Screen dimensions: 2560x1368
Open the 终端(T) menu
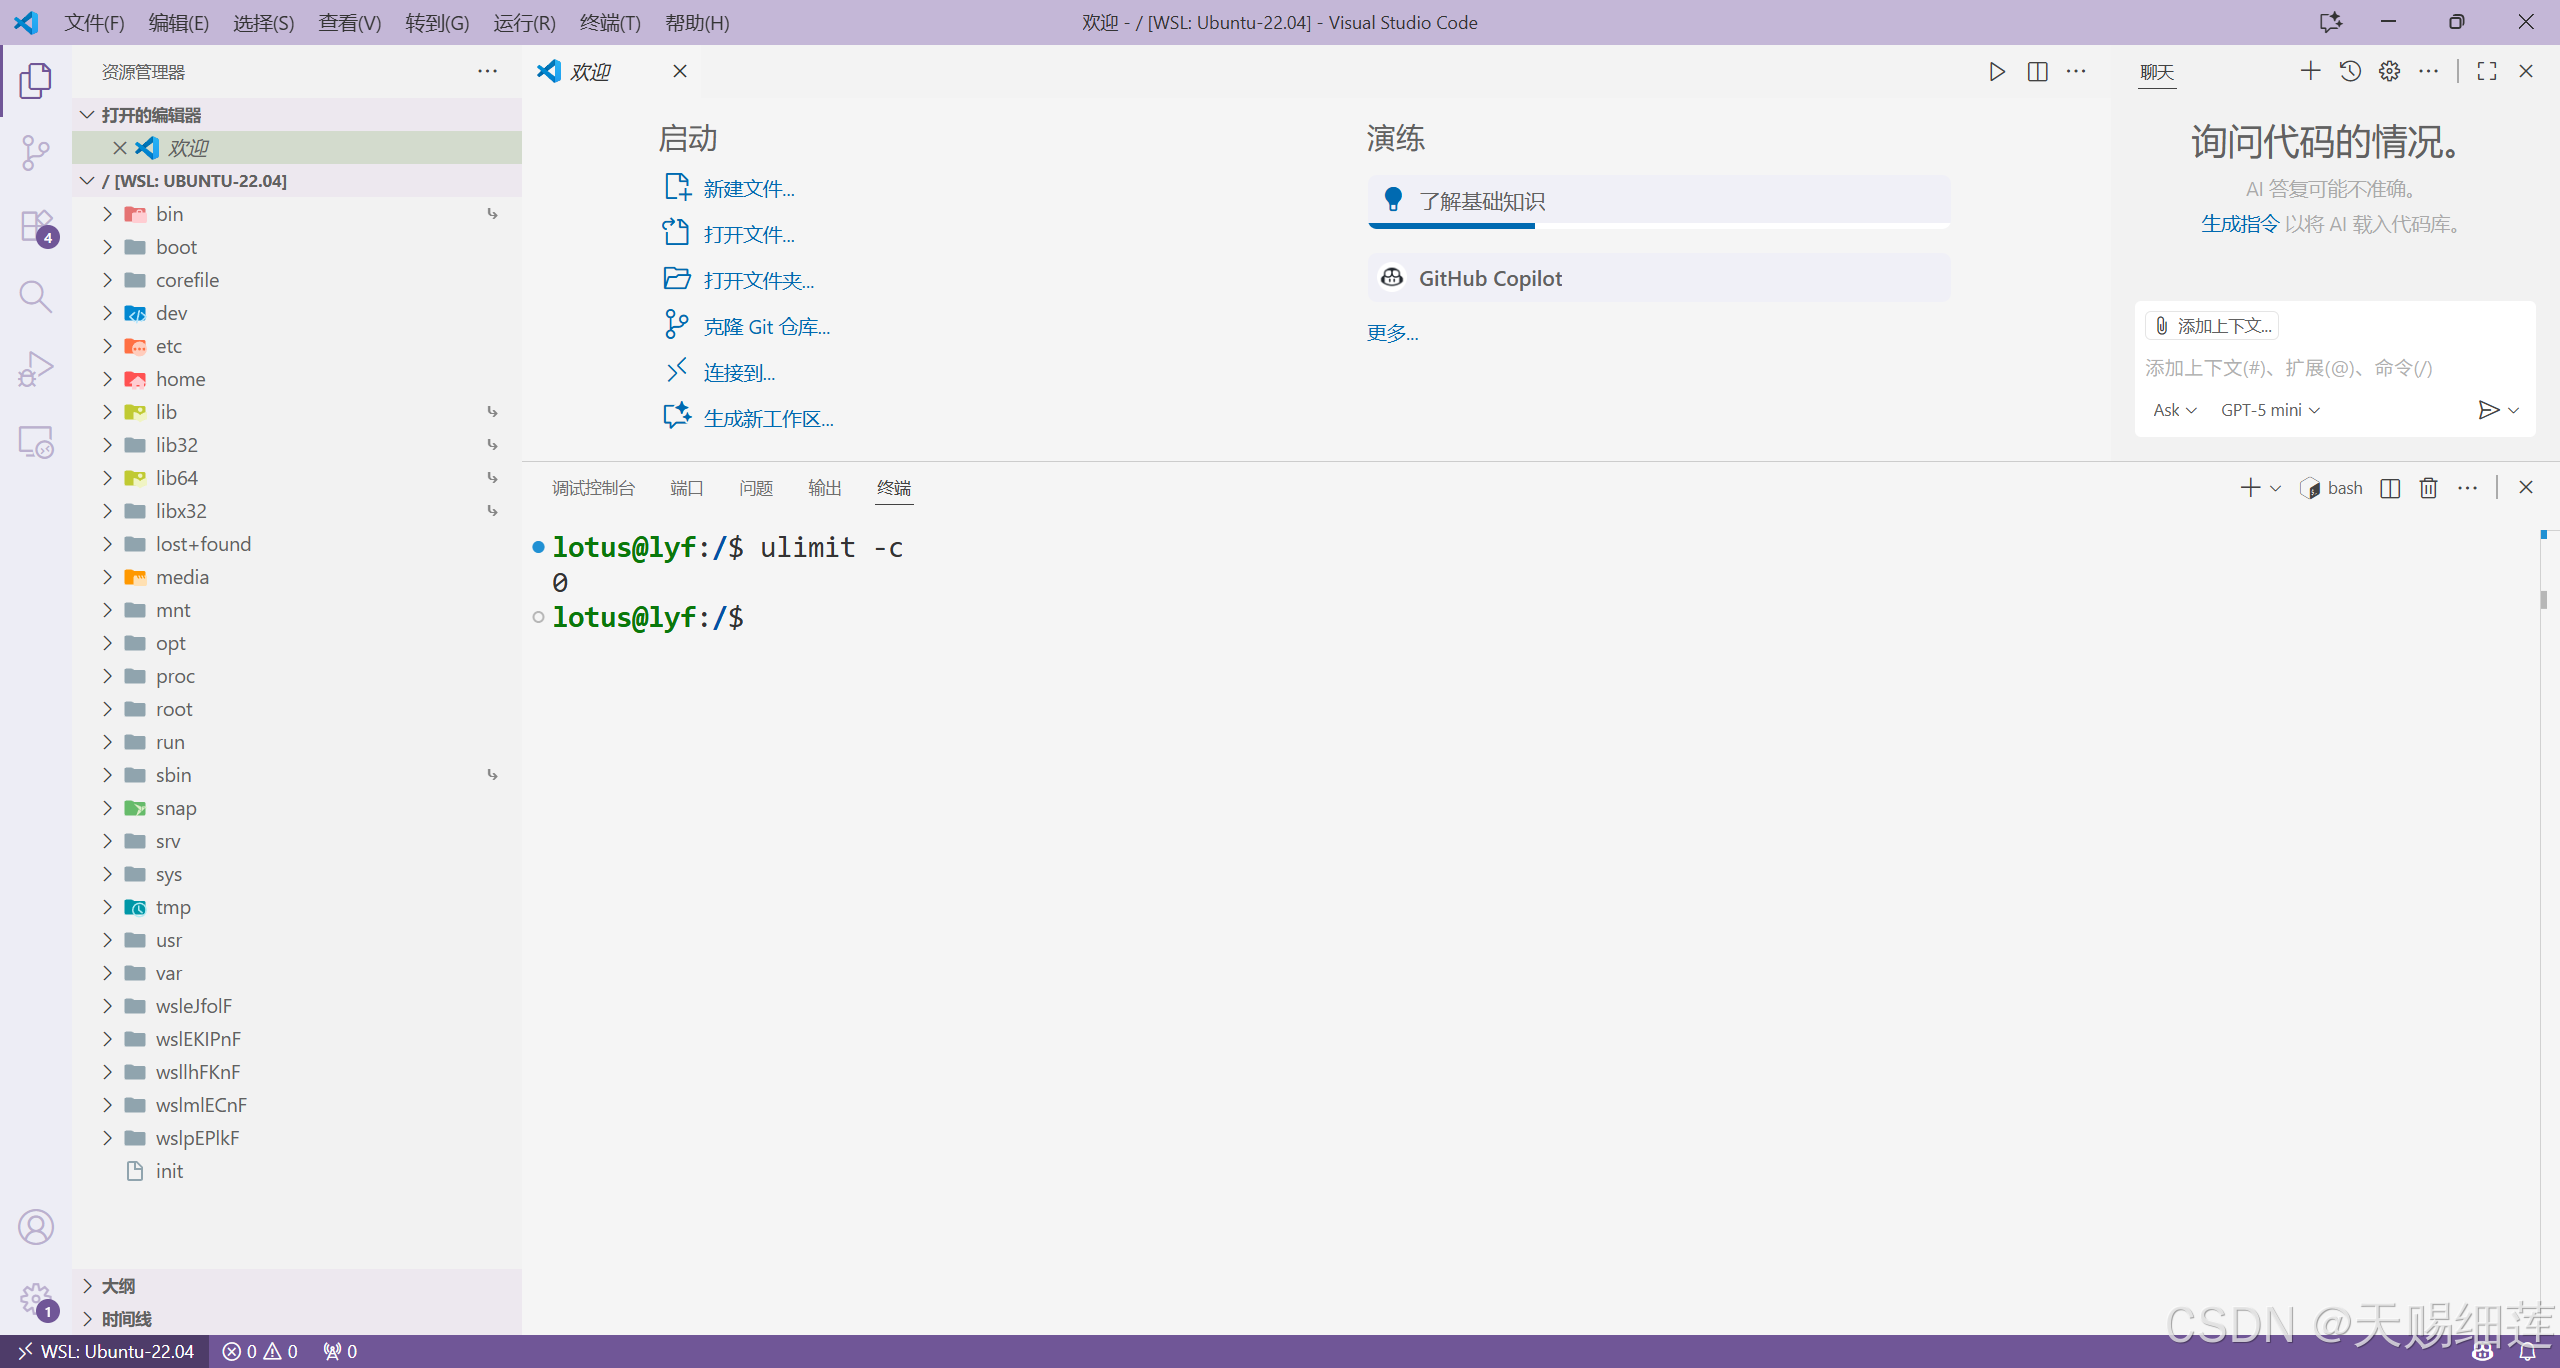610,22
